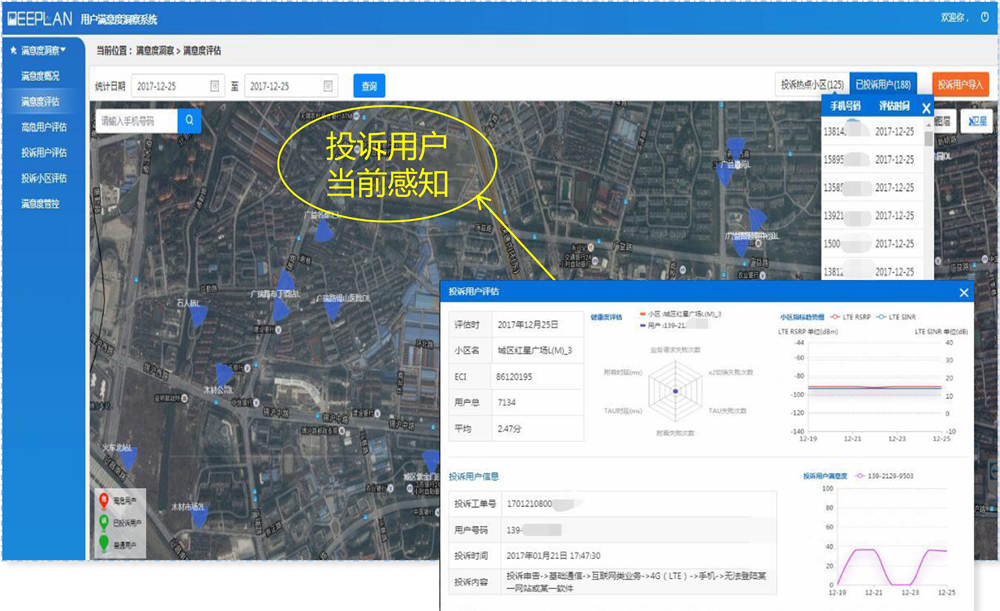This screenshot has width=1000, height=611.
Task: Switch to 投诉热点小区(125) tab
Action: 812,86
